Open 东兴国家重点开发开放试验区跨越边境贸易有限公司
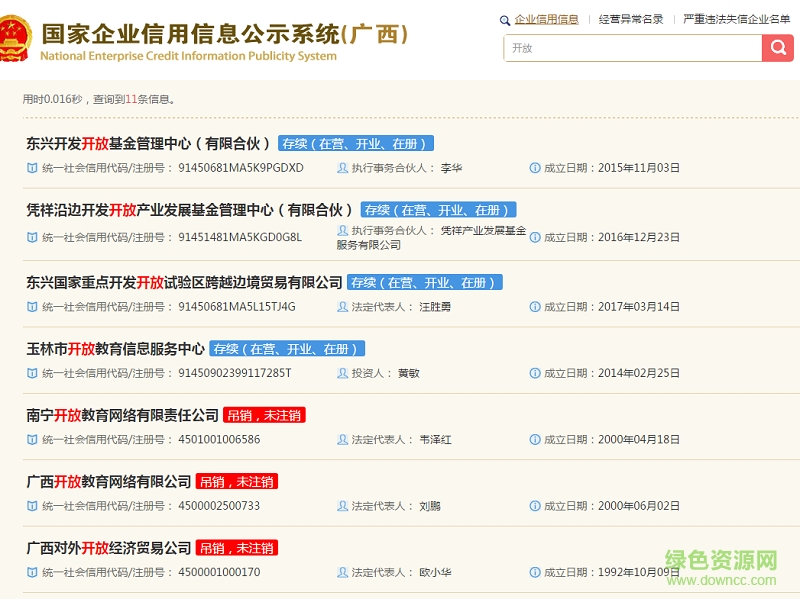The image size is (800, 599). pyautogui.click(x=184, y=282)
